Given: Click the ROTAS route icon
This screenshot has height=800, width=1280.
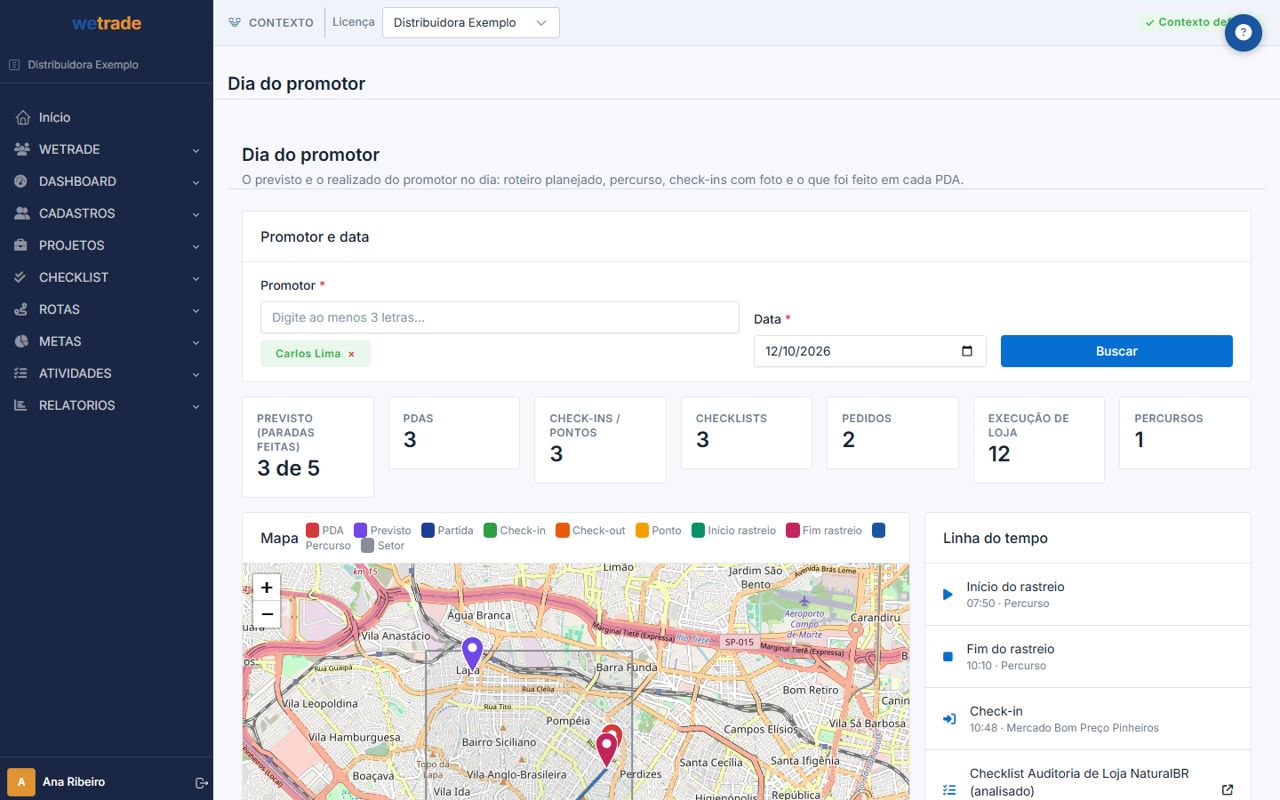Looking at the screenshot, I should pos(22,310).
